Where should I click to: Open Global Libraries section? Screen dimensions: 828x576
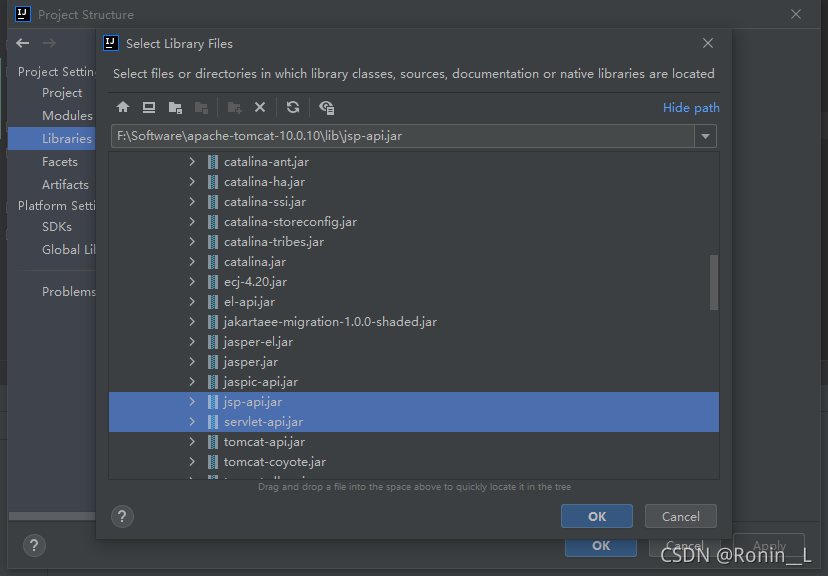tap(69, 250)
